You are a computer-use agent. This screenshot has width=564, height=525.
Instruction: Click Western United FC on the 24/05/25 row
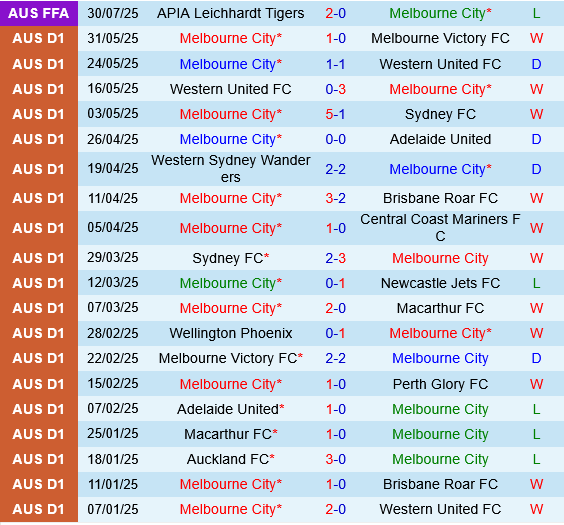point(440,64)
